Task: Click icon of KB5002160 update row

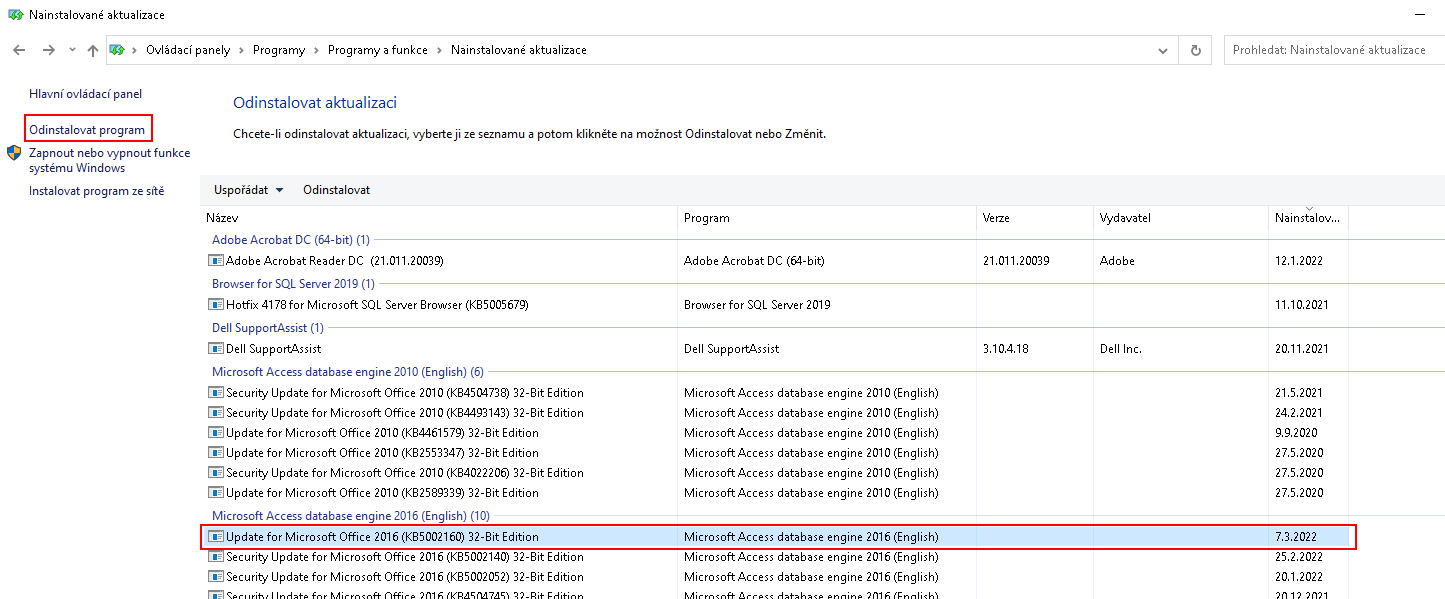Action: point(216,537)
